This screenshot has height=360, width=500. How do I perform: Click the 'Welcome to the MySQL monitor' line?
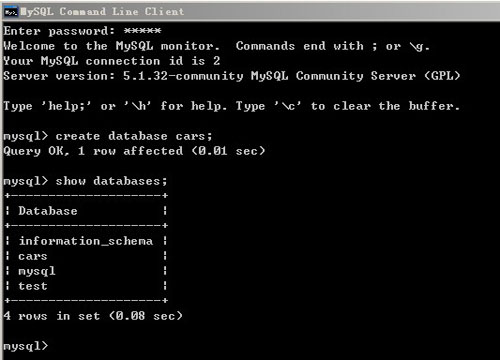pos(111,46)
